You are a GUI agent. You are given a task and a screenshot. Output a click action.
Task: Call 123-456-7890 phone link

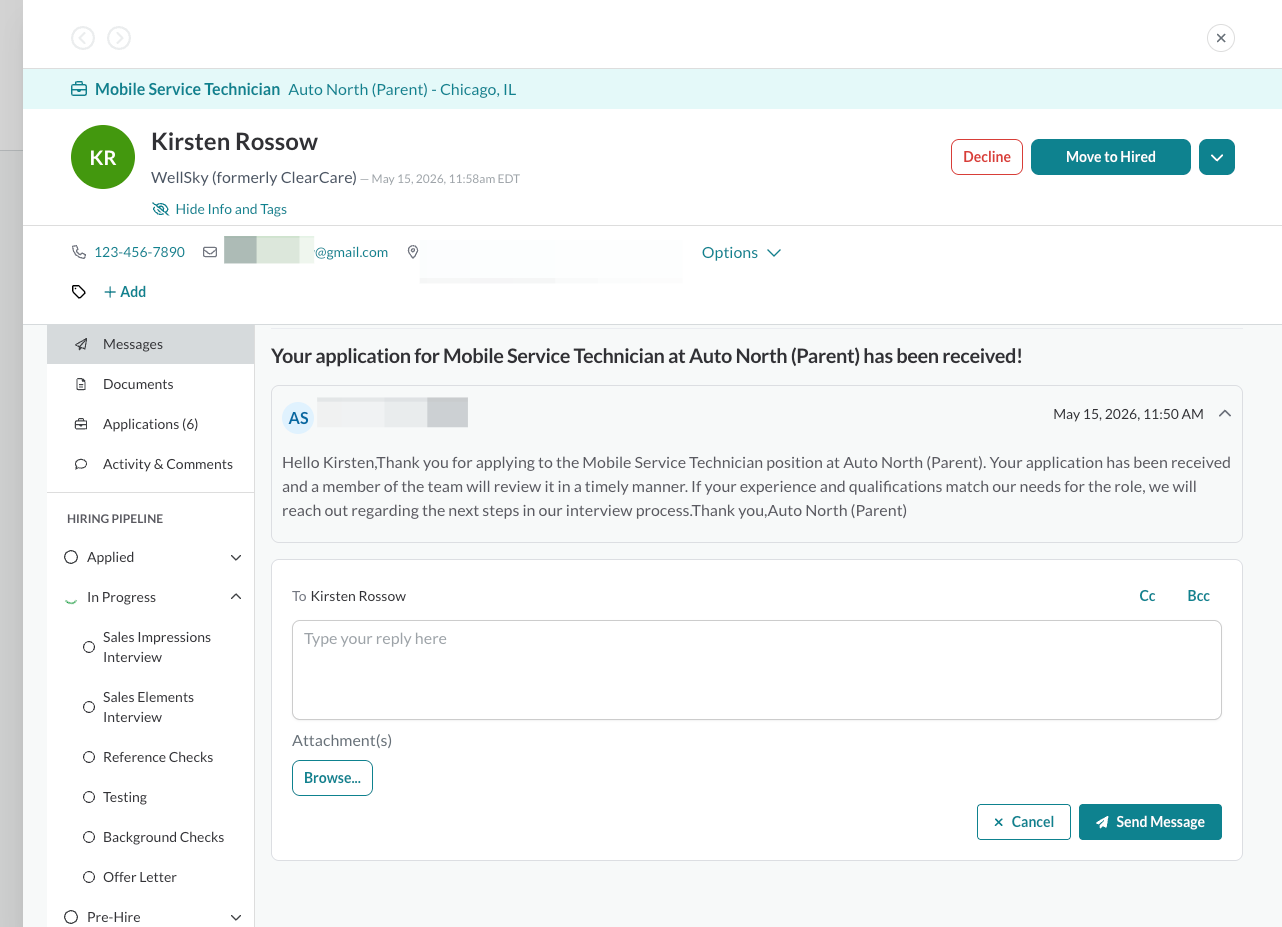click(x=139, y=252)
